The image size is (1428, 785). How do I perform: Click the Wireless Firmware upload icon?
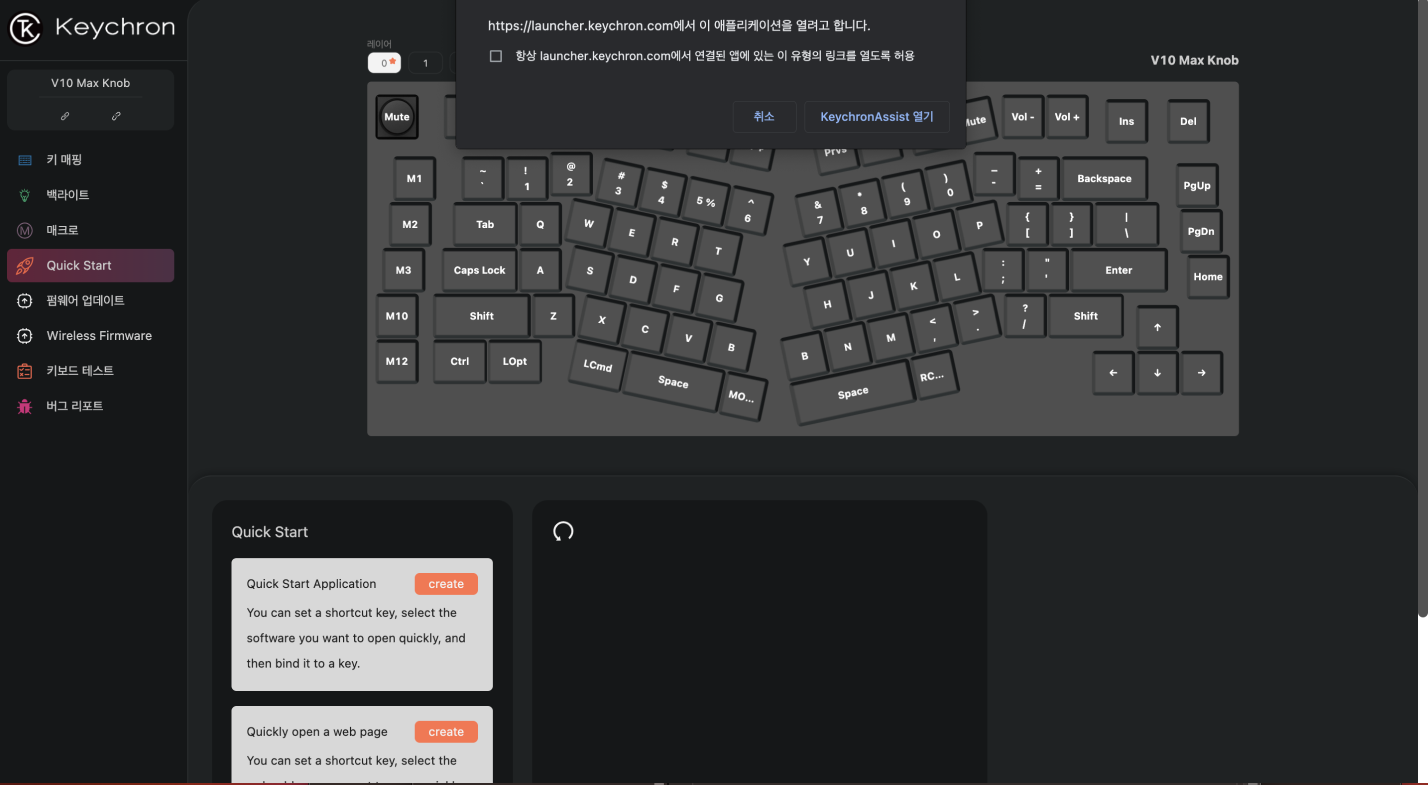[25, 336]
